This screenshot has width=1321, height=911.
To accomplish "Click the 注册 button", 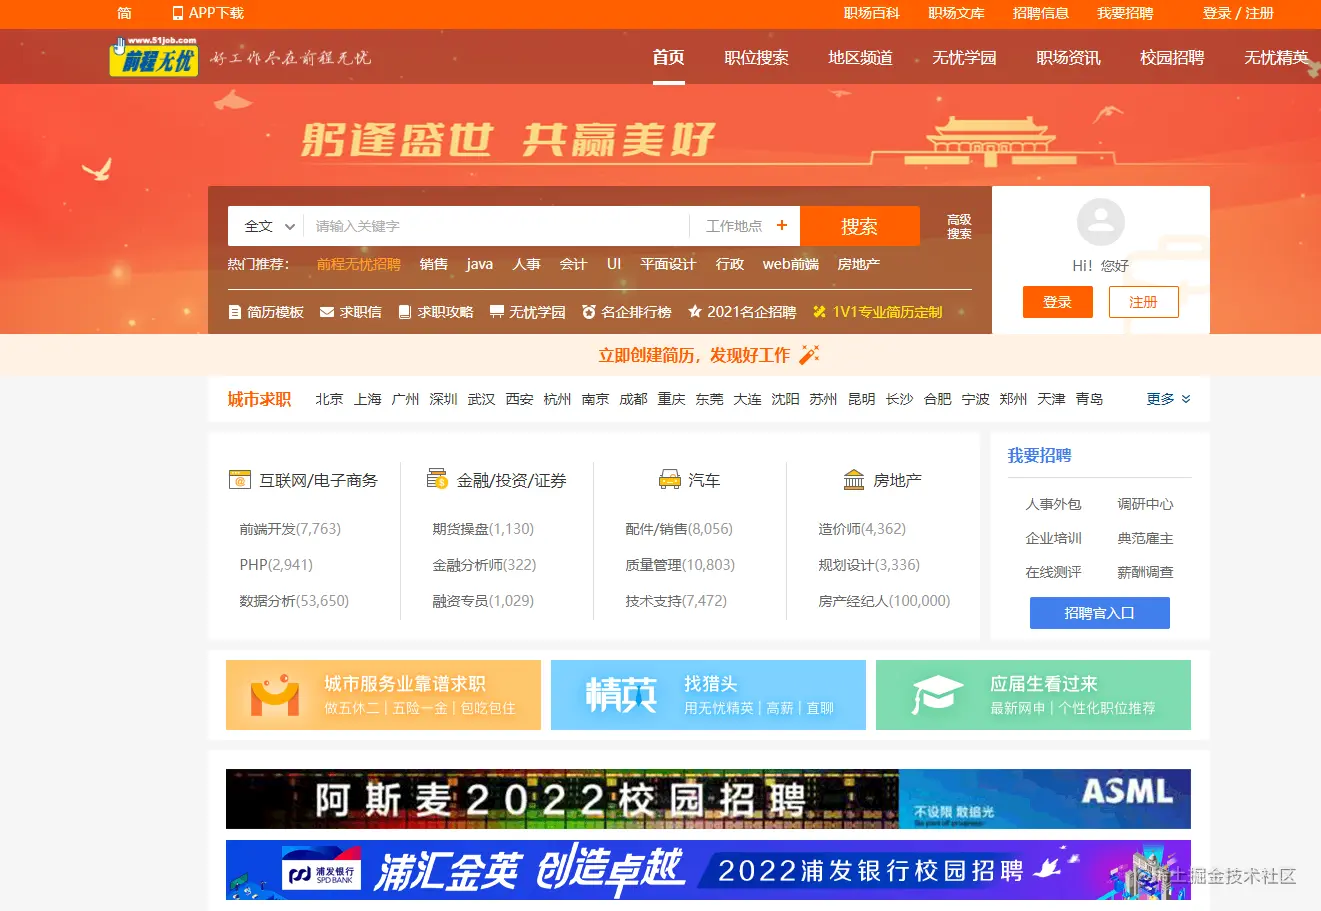I will (x=1144, y=302).
